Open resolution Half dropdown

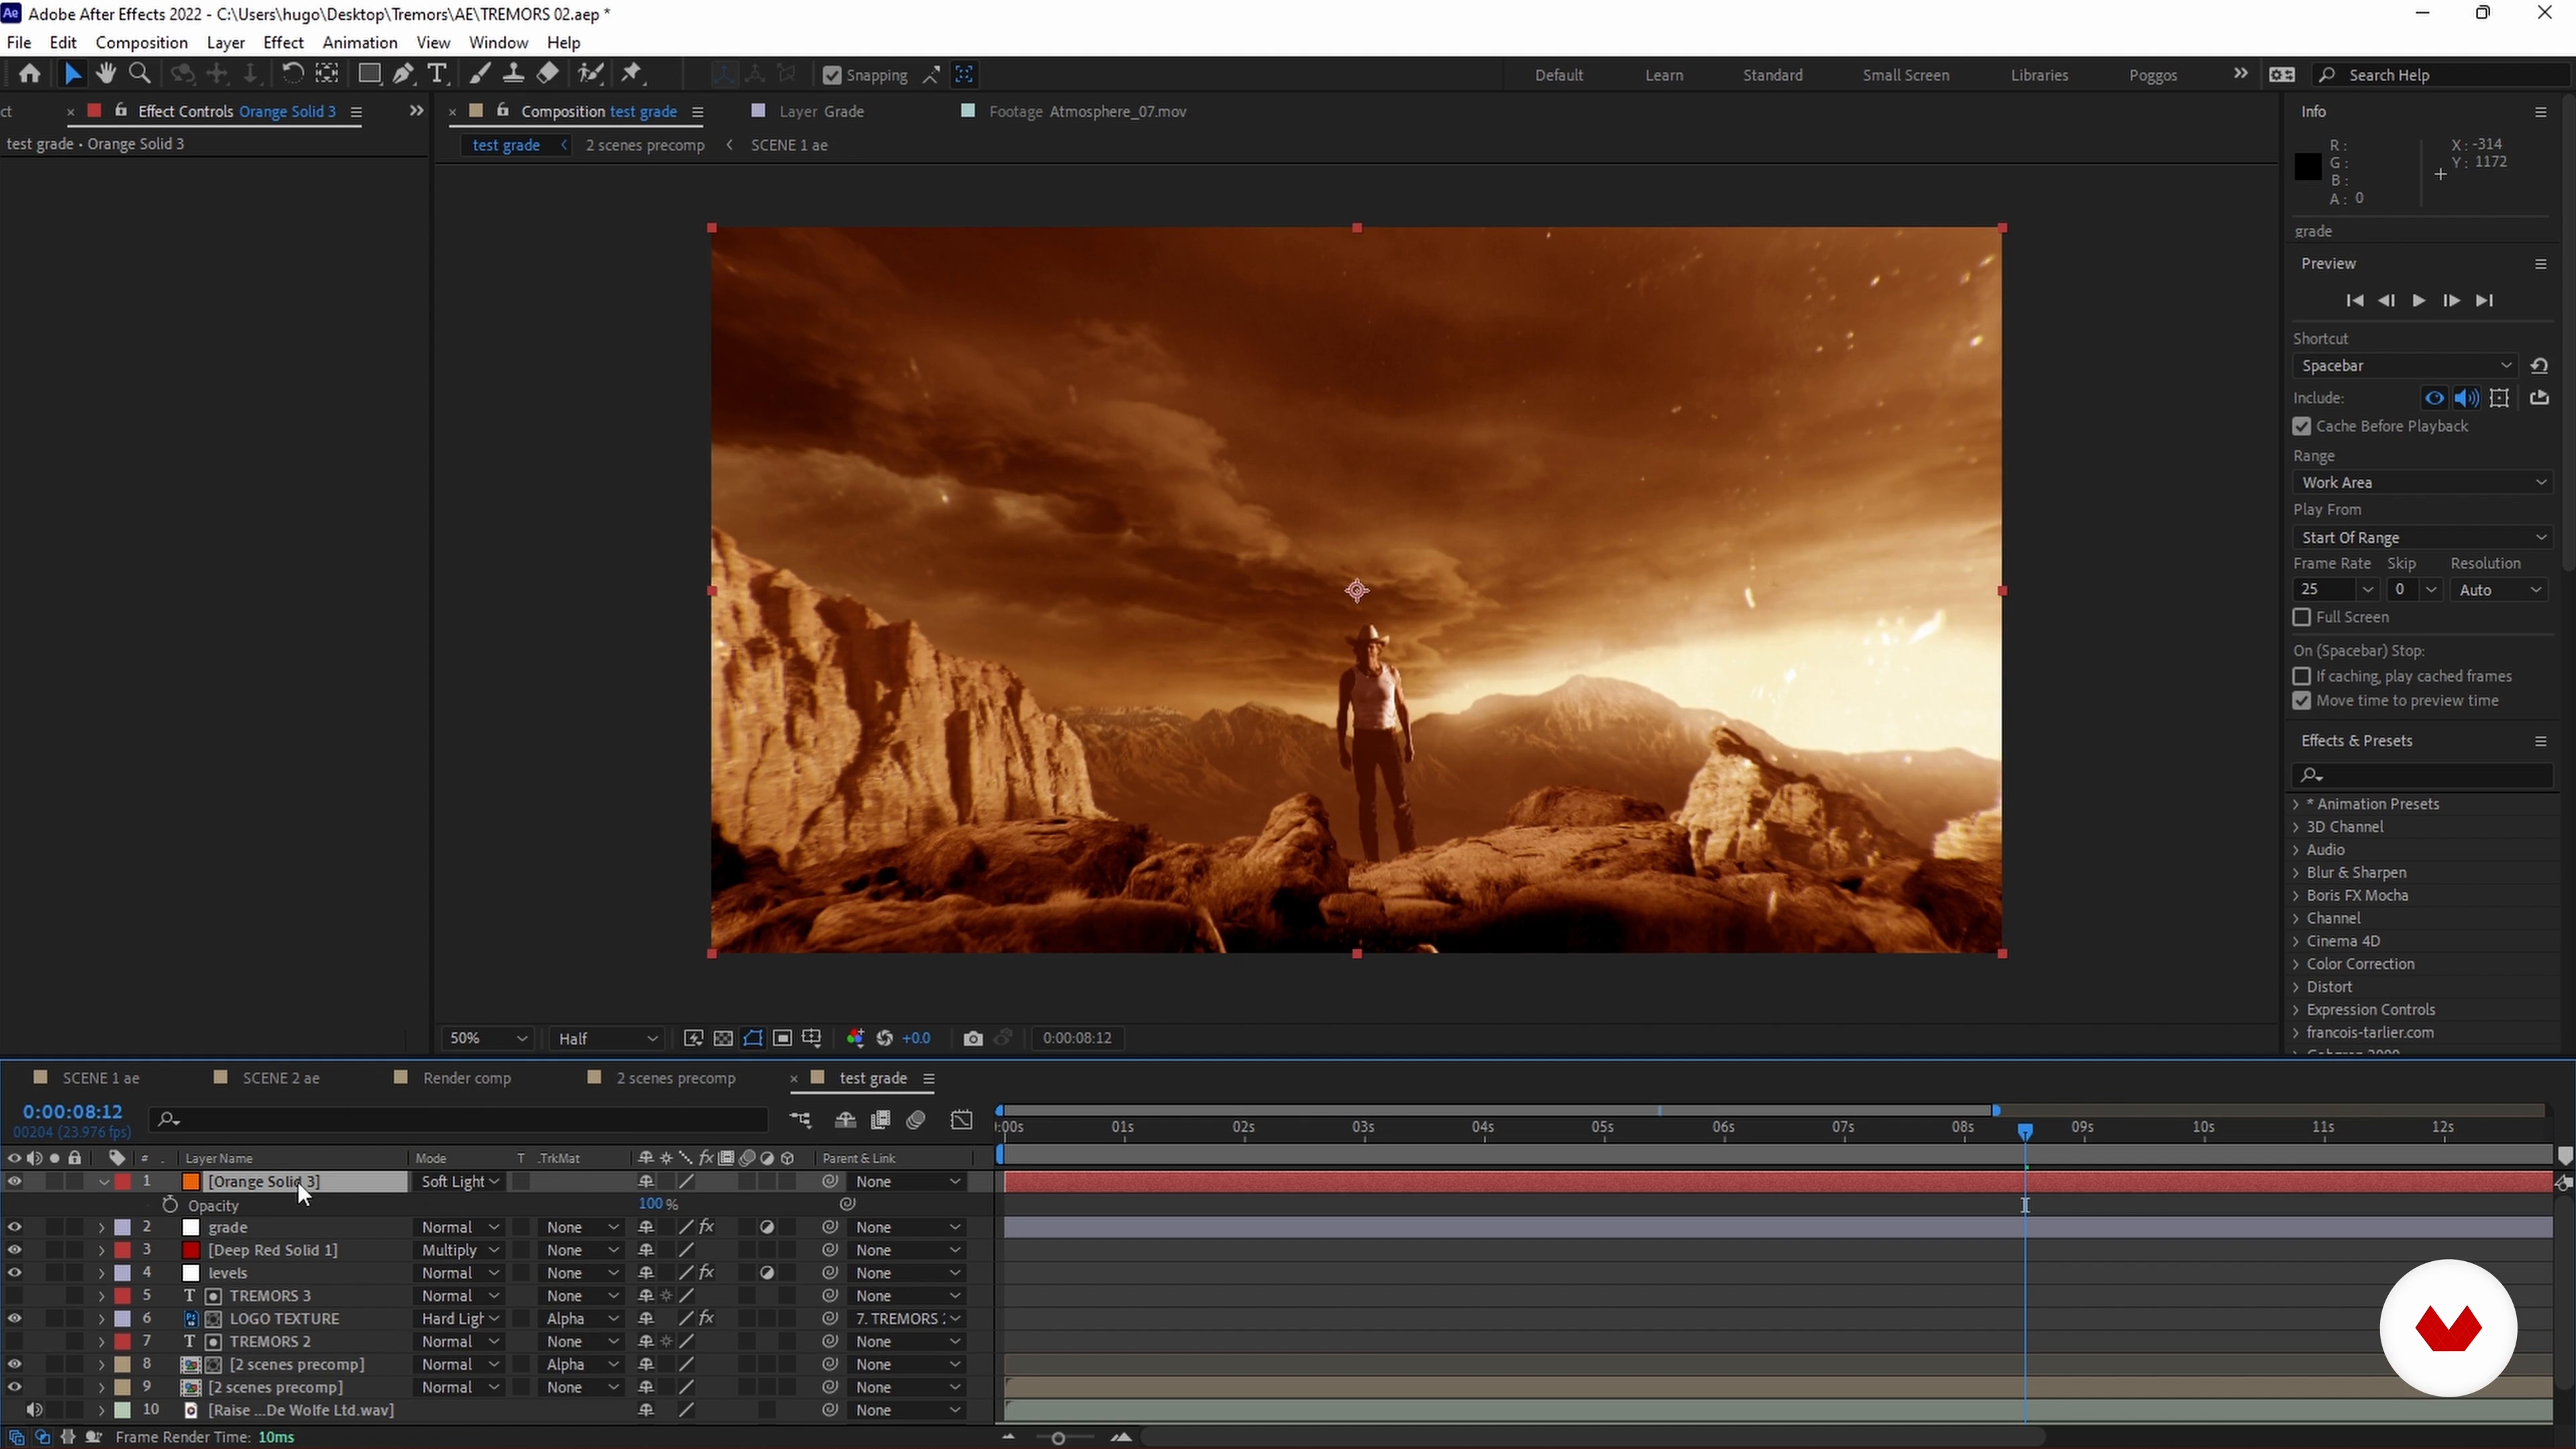[x=608, y=1038]
